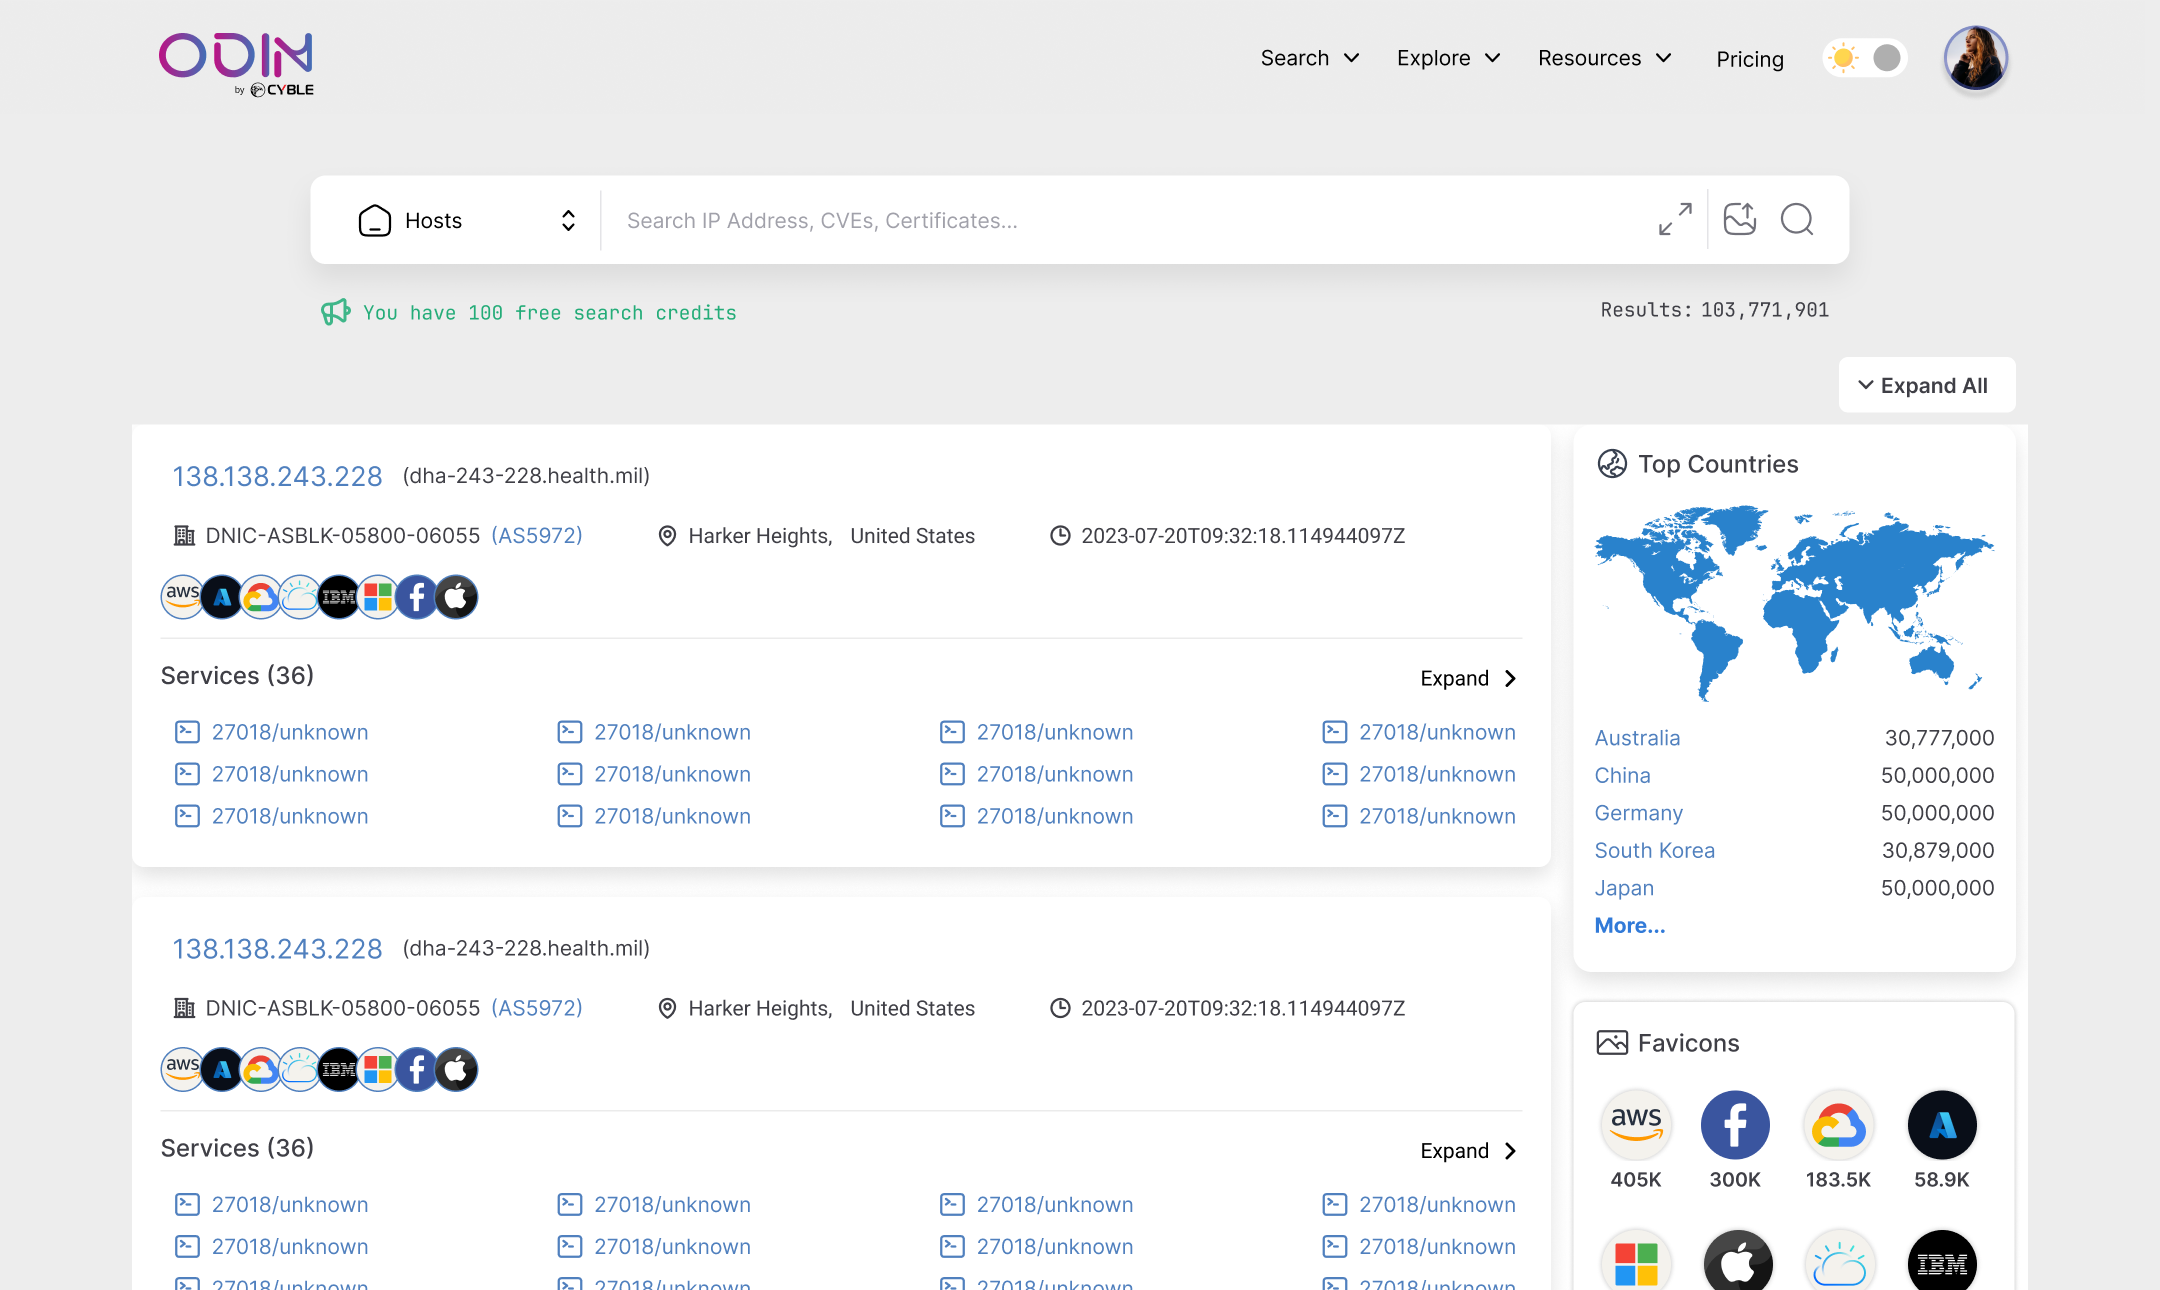The height and width of the screenshot is (1290, 2160).
Task: Go to the Pricing page
Action: pyautogui.click(x=1750, y=59)
